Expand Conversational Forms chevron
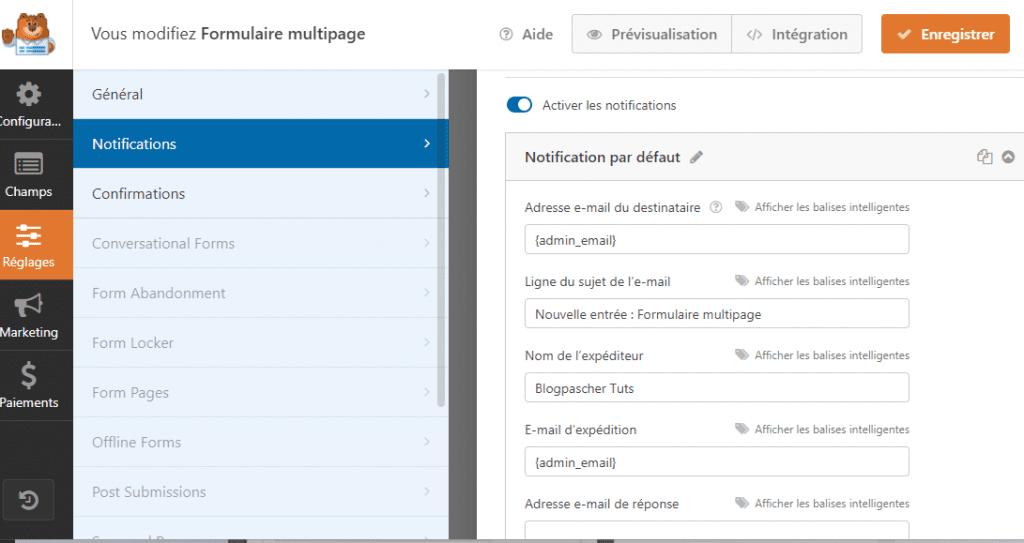This screenshot has height=543, width=1024. tap(426, 242)
